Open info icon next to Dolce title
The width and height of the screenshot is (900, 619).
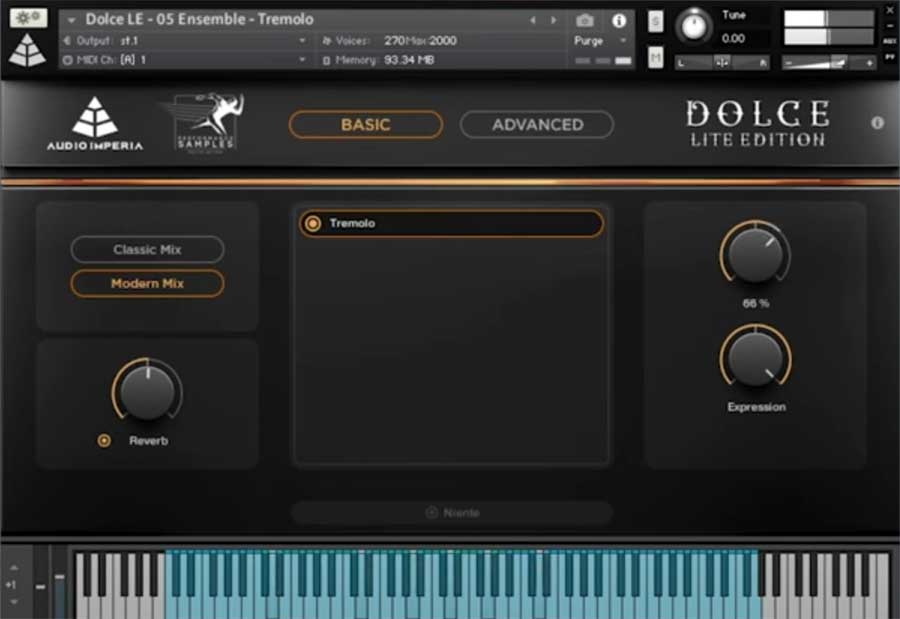point(877,122)
